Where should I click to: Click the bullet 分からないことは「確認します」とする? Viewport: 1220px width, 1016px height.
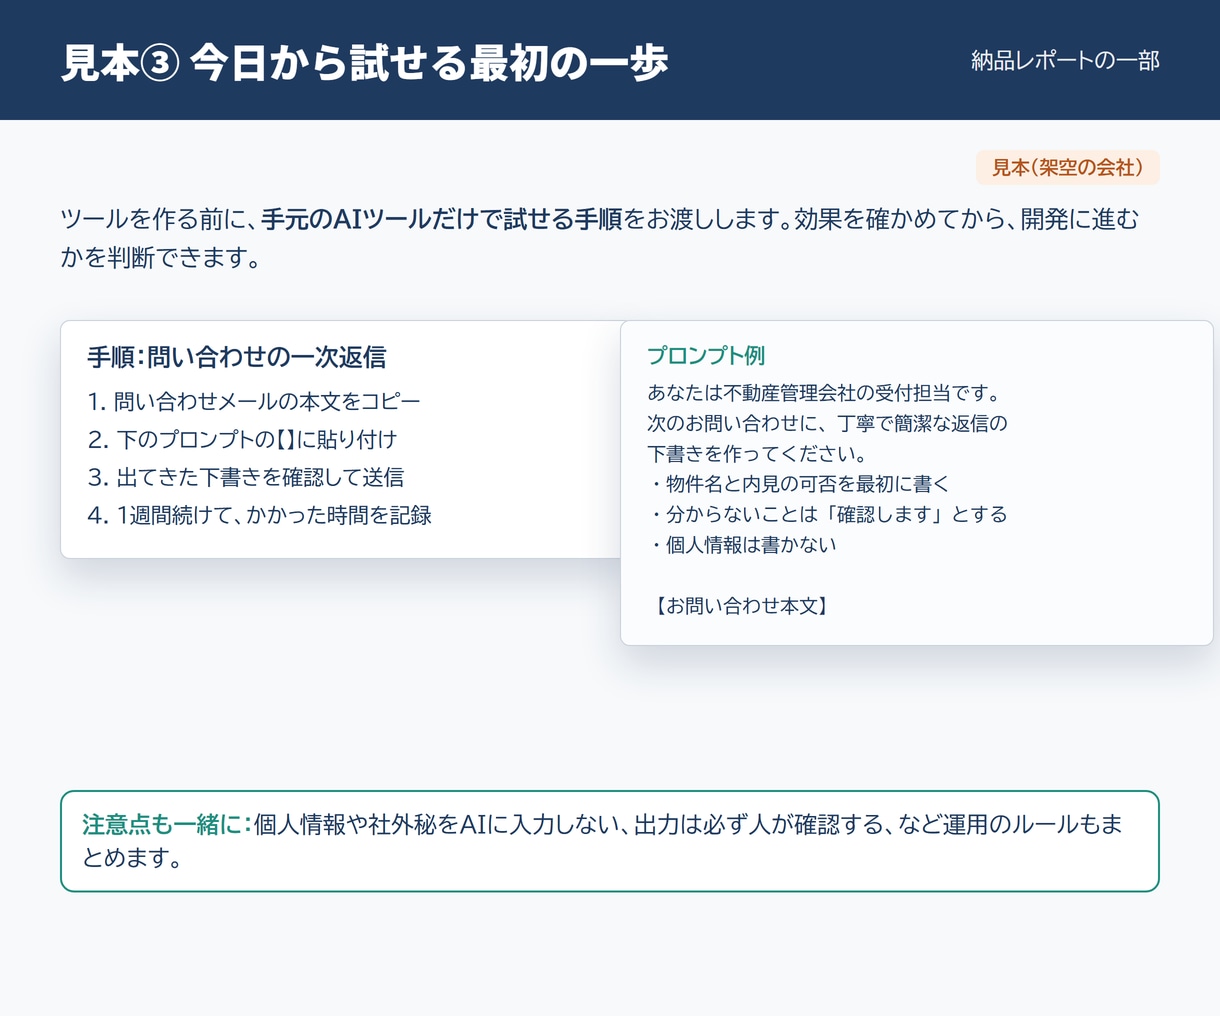827,514
